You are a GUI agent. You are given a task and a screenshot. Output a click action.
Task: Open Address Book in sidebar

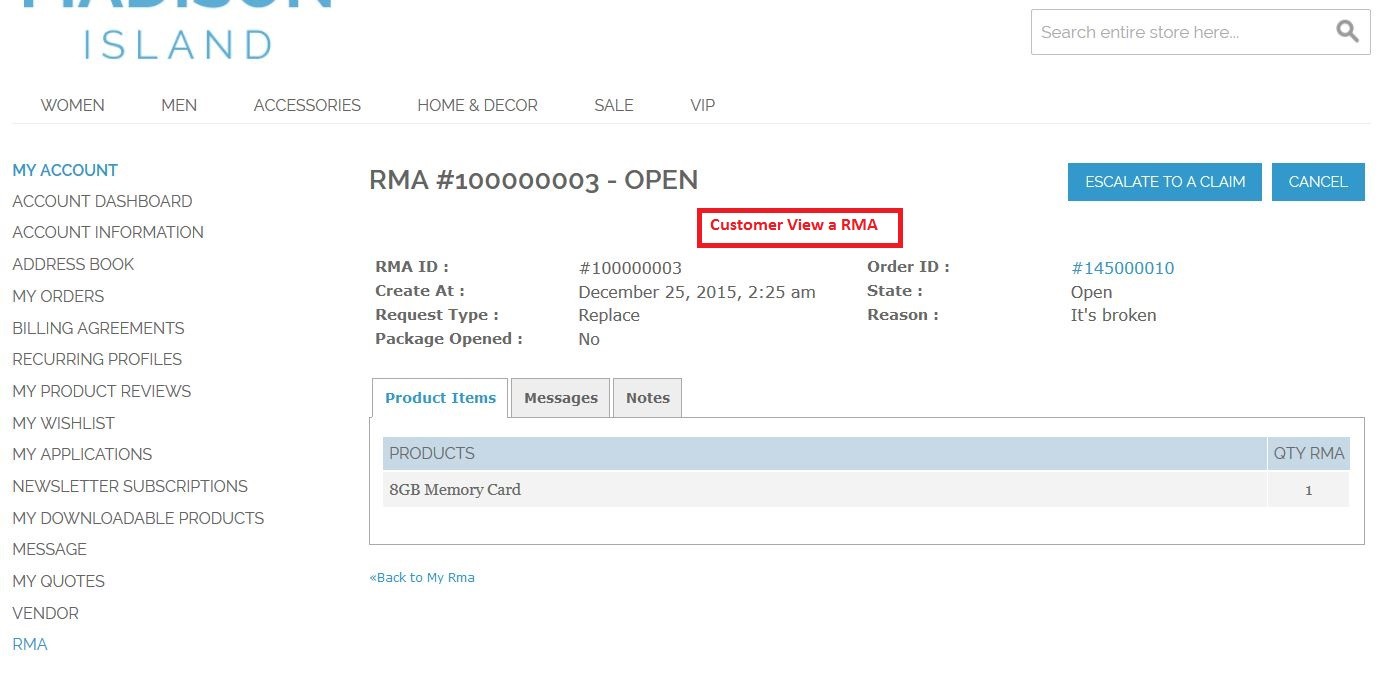pyautogui.click(x=73, y=264)
